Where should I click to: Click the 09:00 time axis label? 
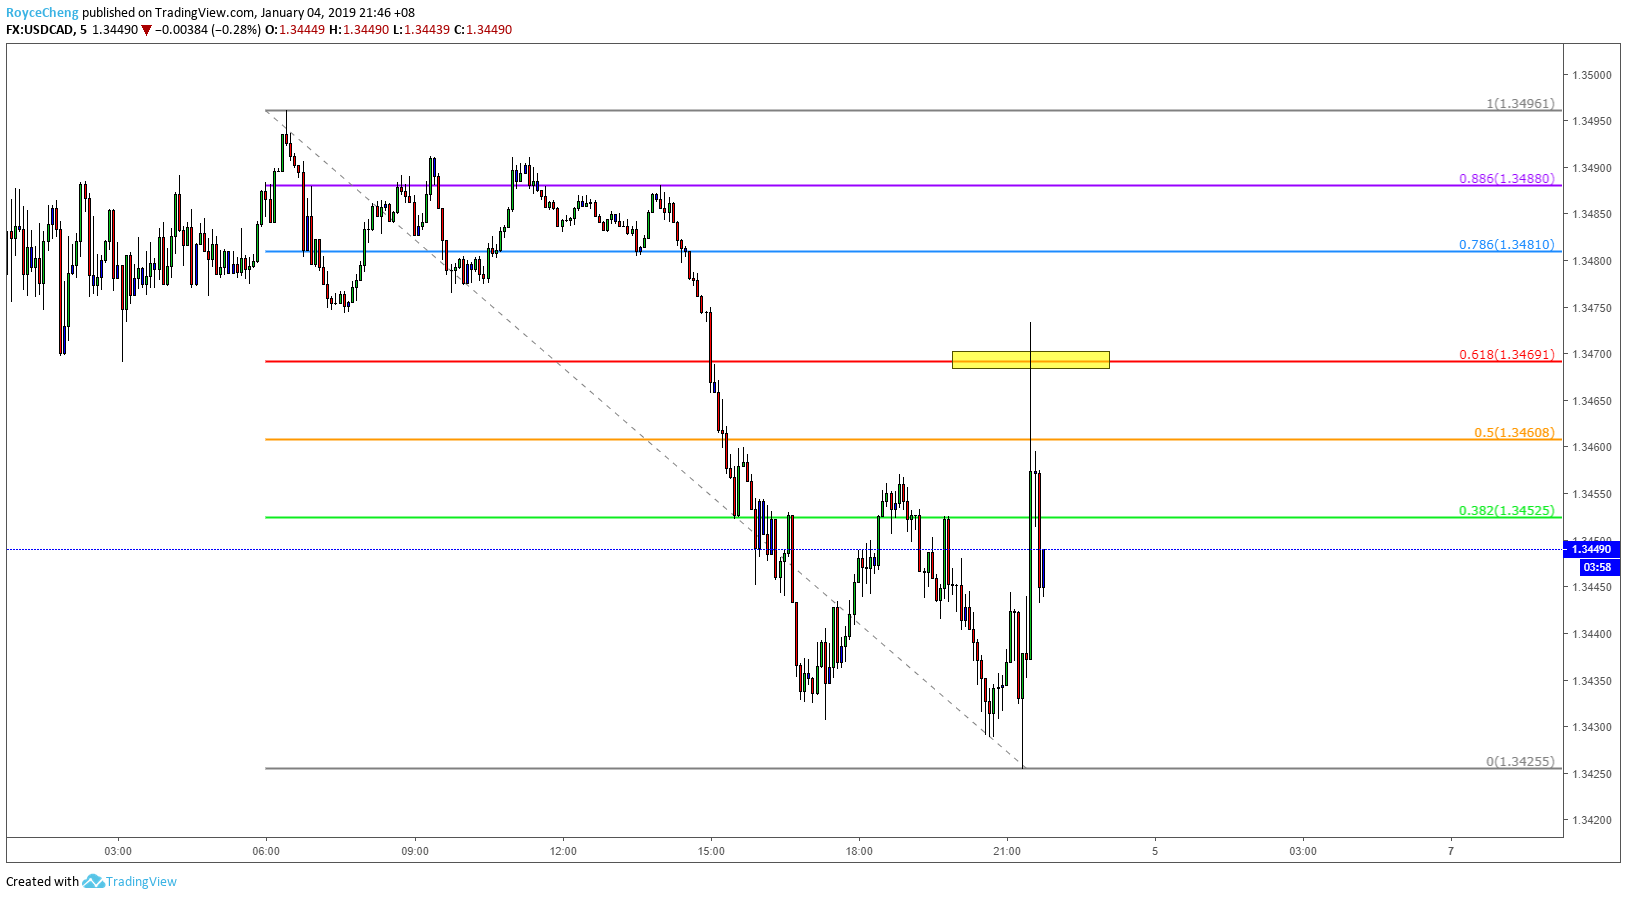coord(415,851)
